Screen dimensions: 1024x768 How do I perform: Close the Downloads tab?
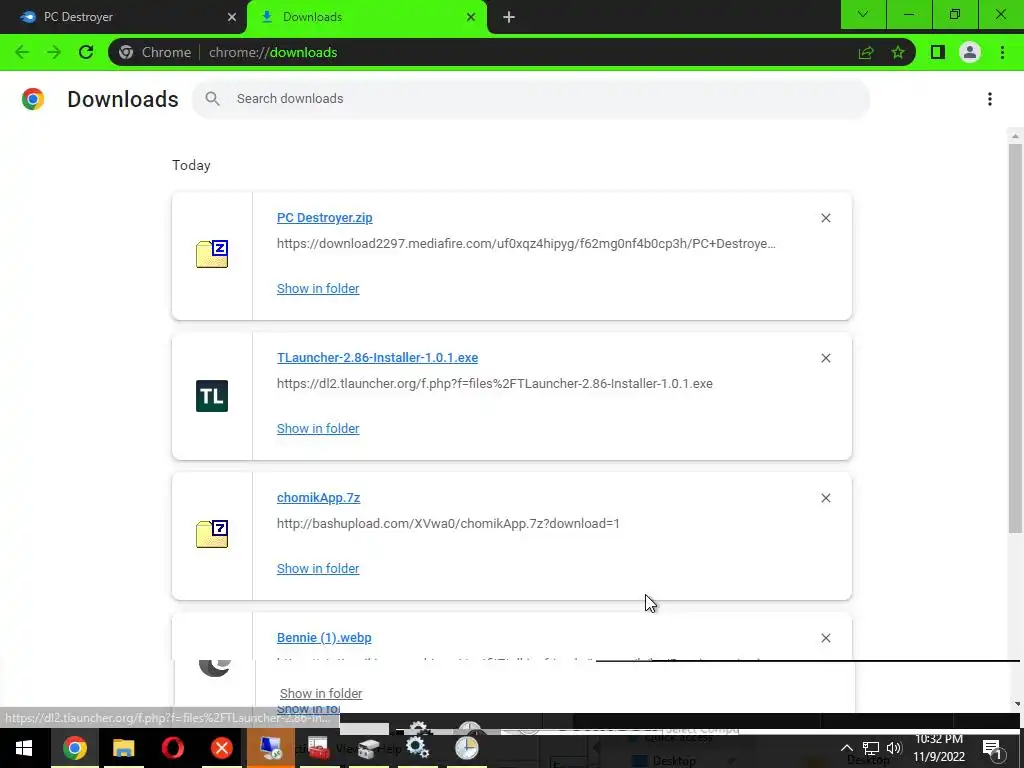click(x=471, y=17)
